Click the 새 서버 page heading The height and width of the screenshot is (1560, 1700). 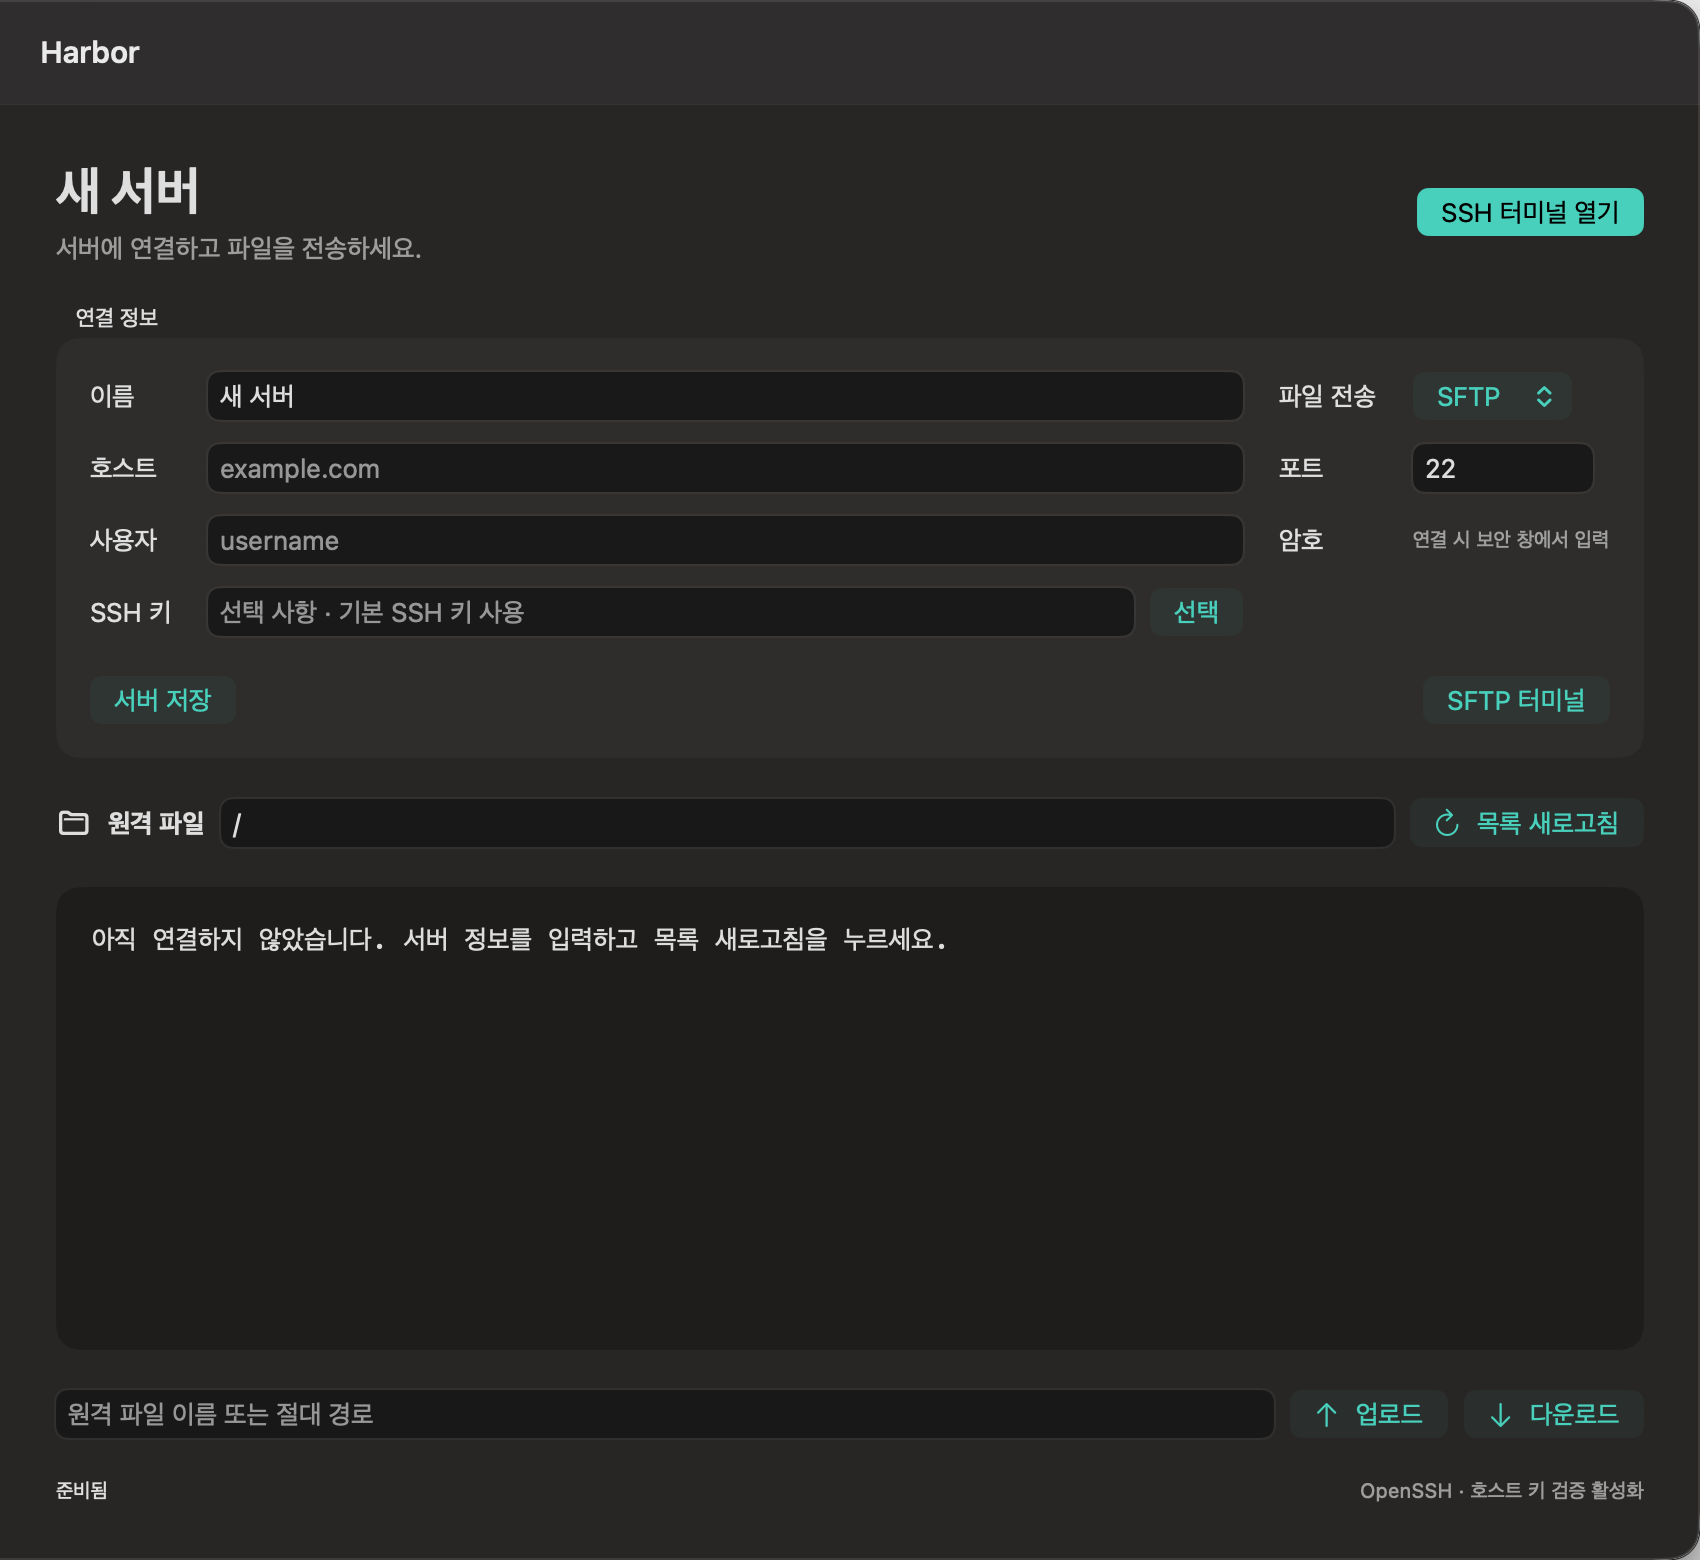(128, 190)
